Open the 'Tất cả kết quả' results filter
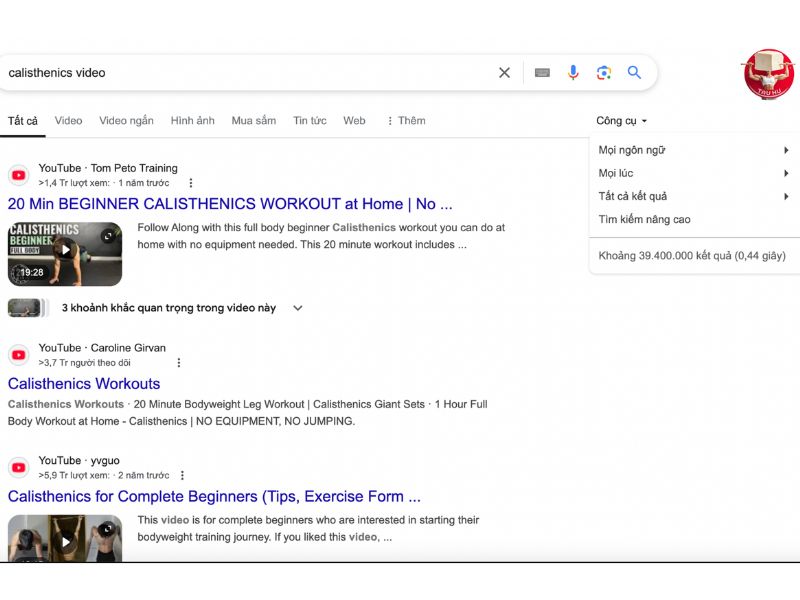 tap(694, 196)
